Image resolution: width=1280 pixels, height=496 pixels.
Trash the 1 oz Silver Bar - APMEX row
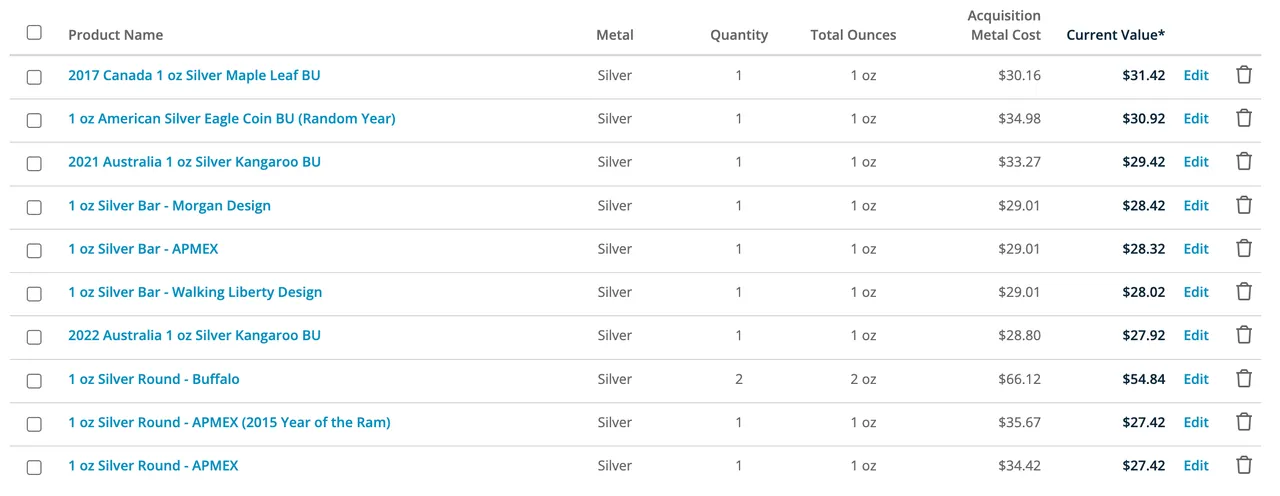[x=1244, y=249]
